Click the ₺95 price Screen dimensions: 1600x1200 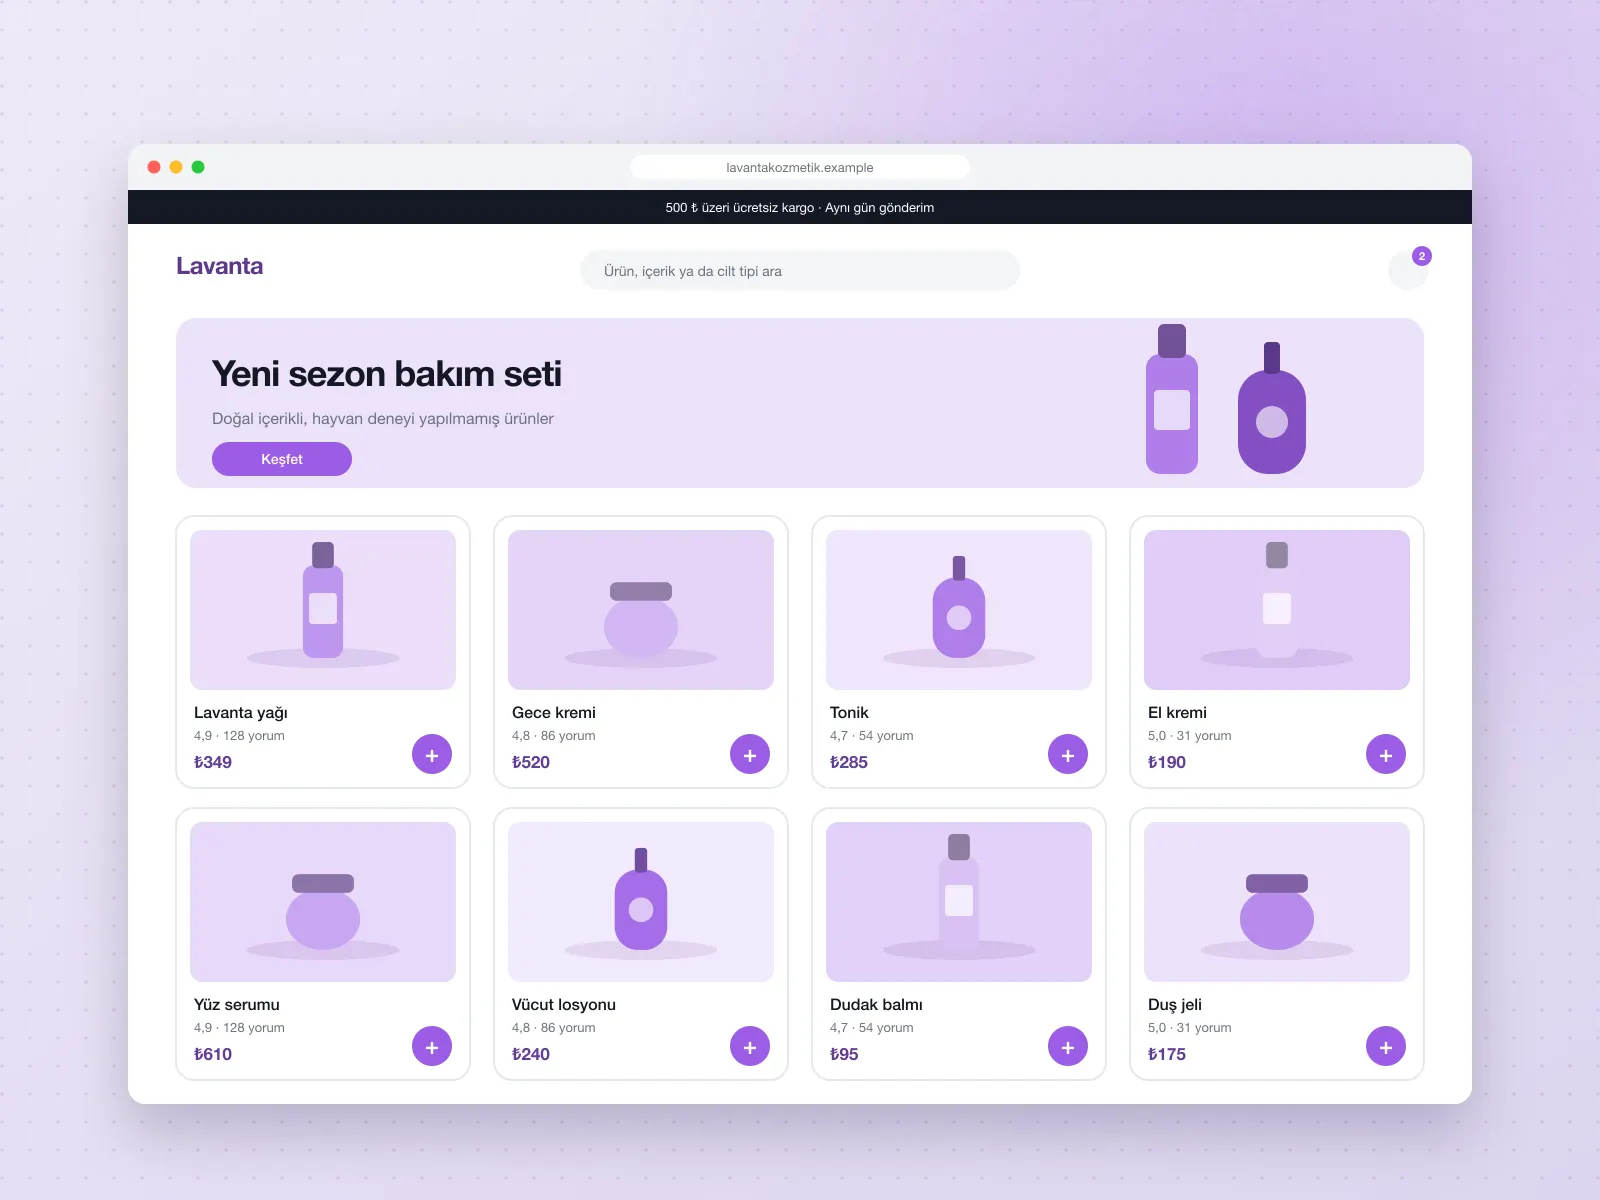[x=844, y=1054]
